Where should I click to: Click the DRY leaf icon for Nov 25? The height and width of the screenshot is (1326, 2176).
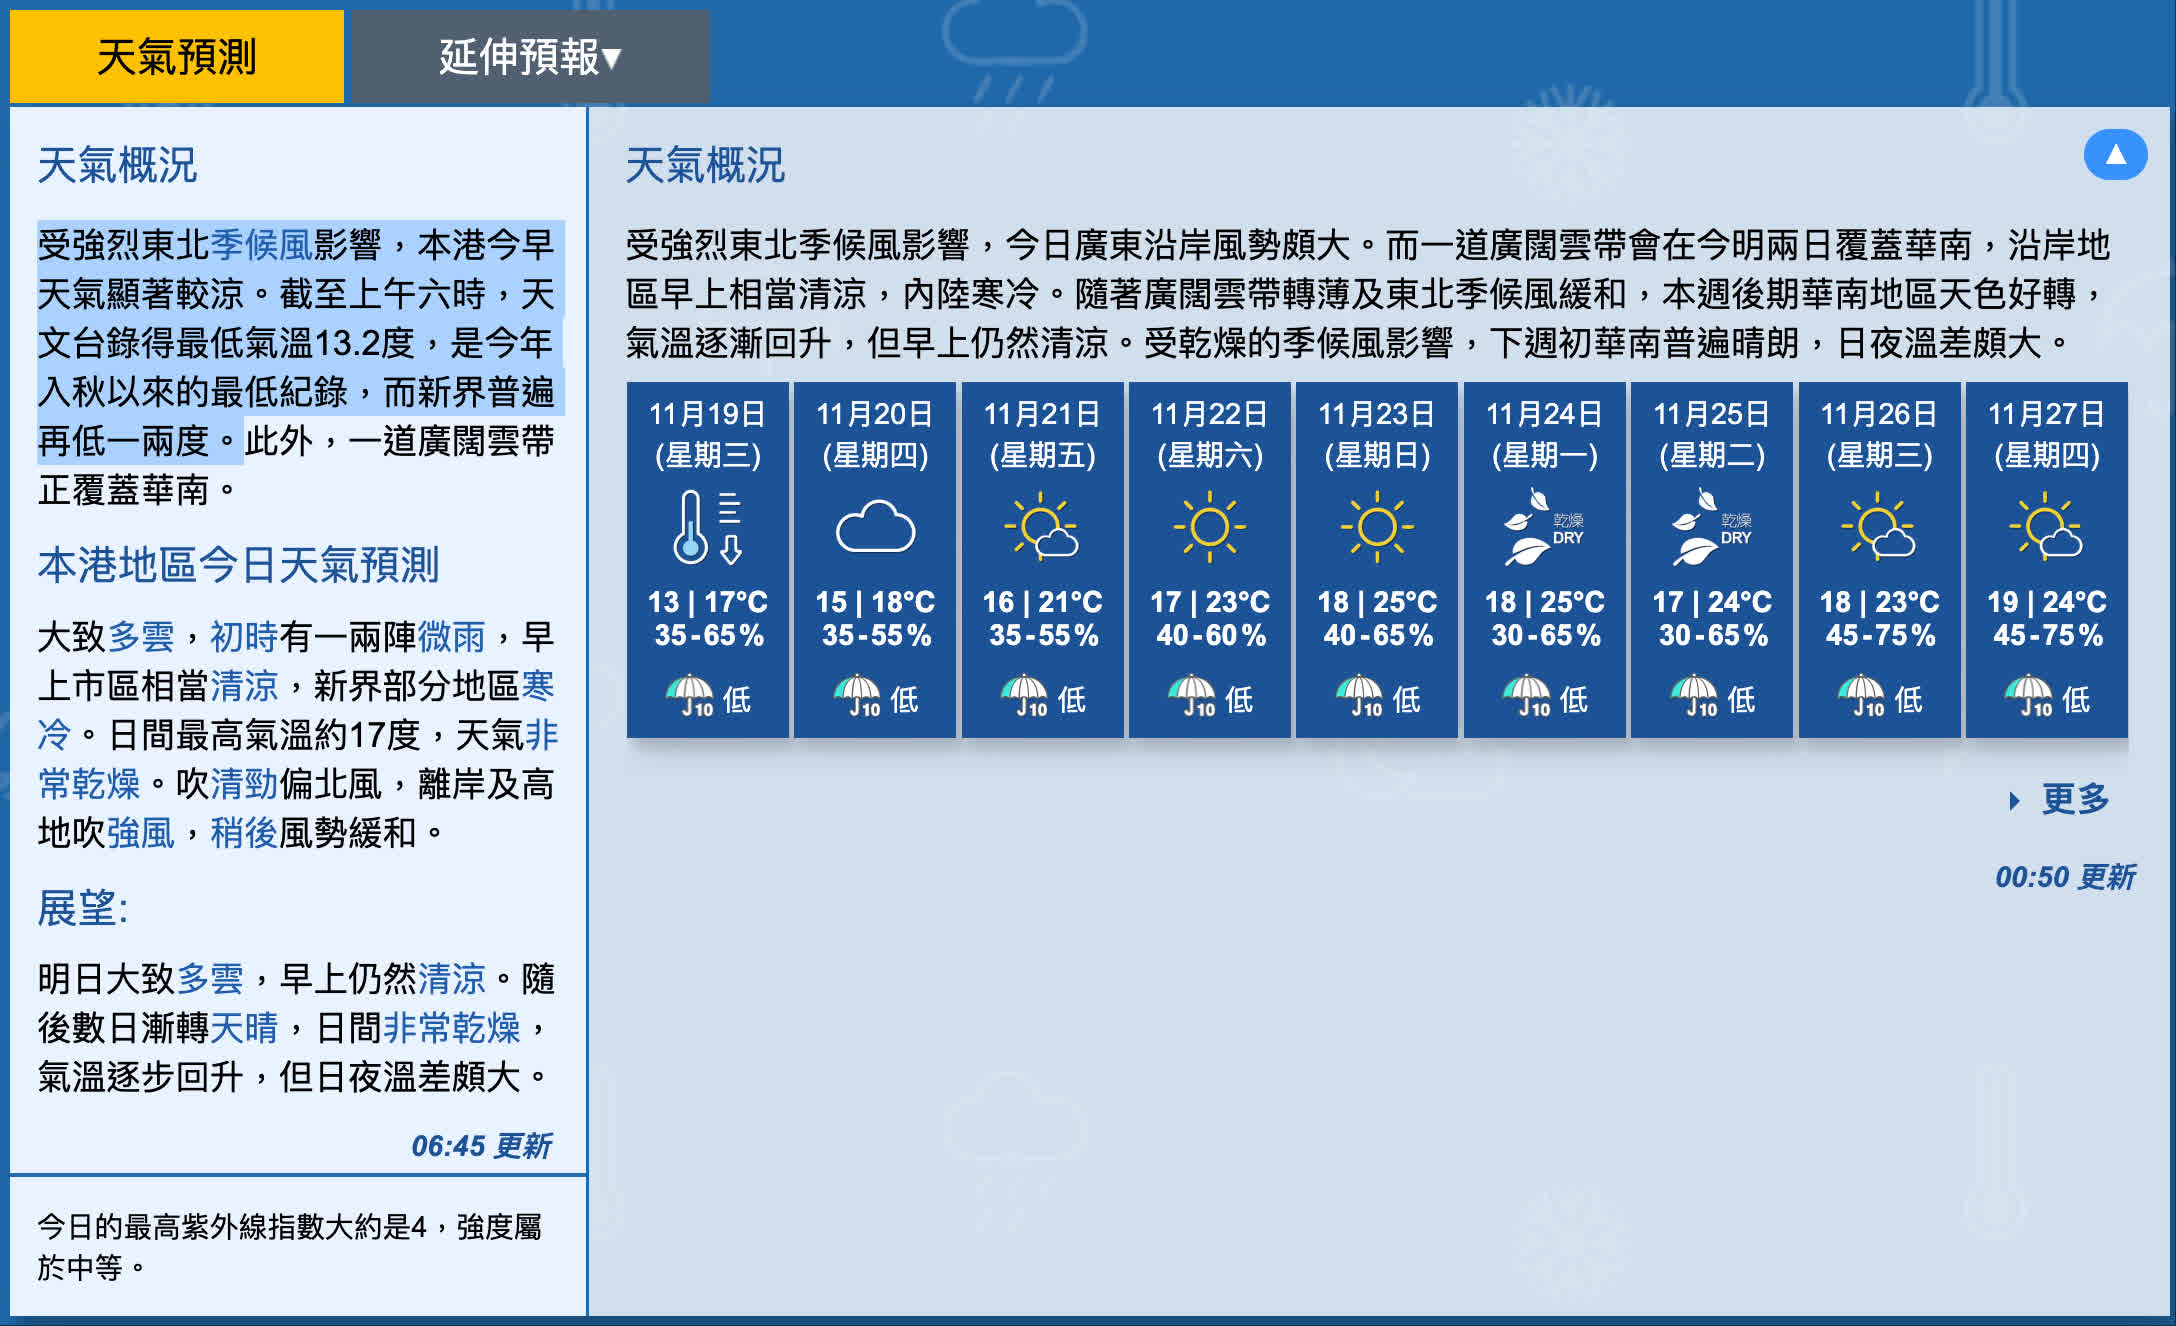tap(1711, 527)
